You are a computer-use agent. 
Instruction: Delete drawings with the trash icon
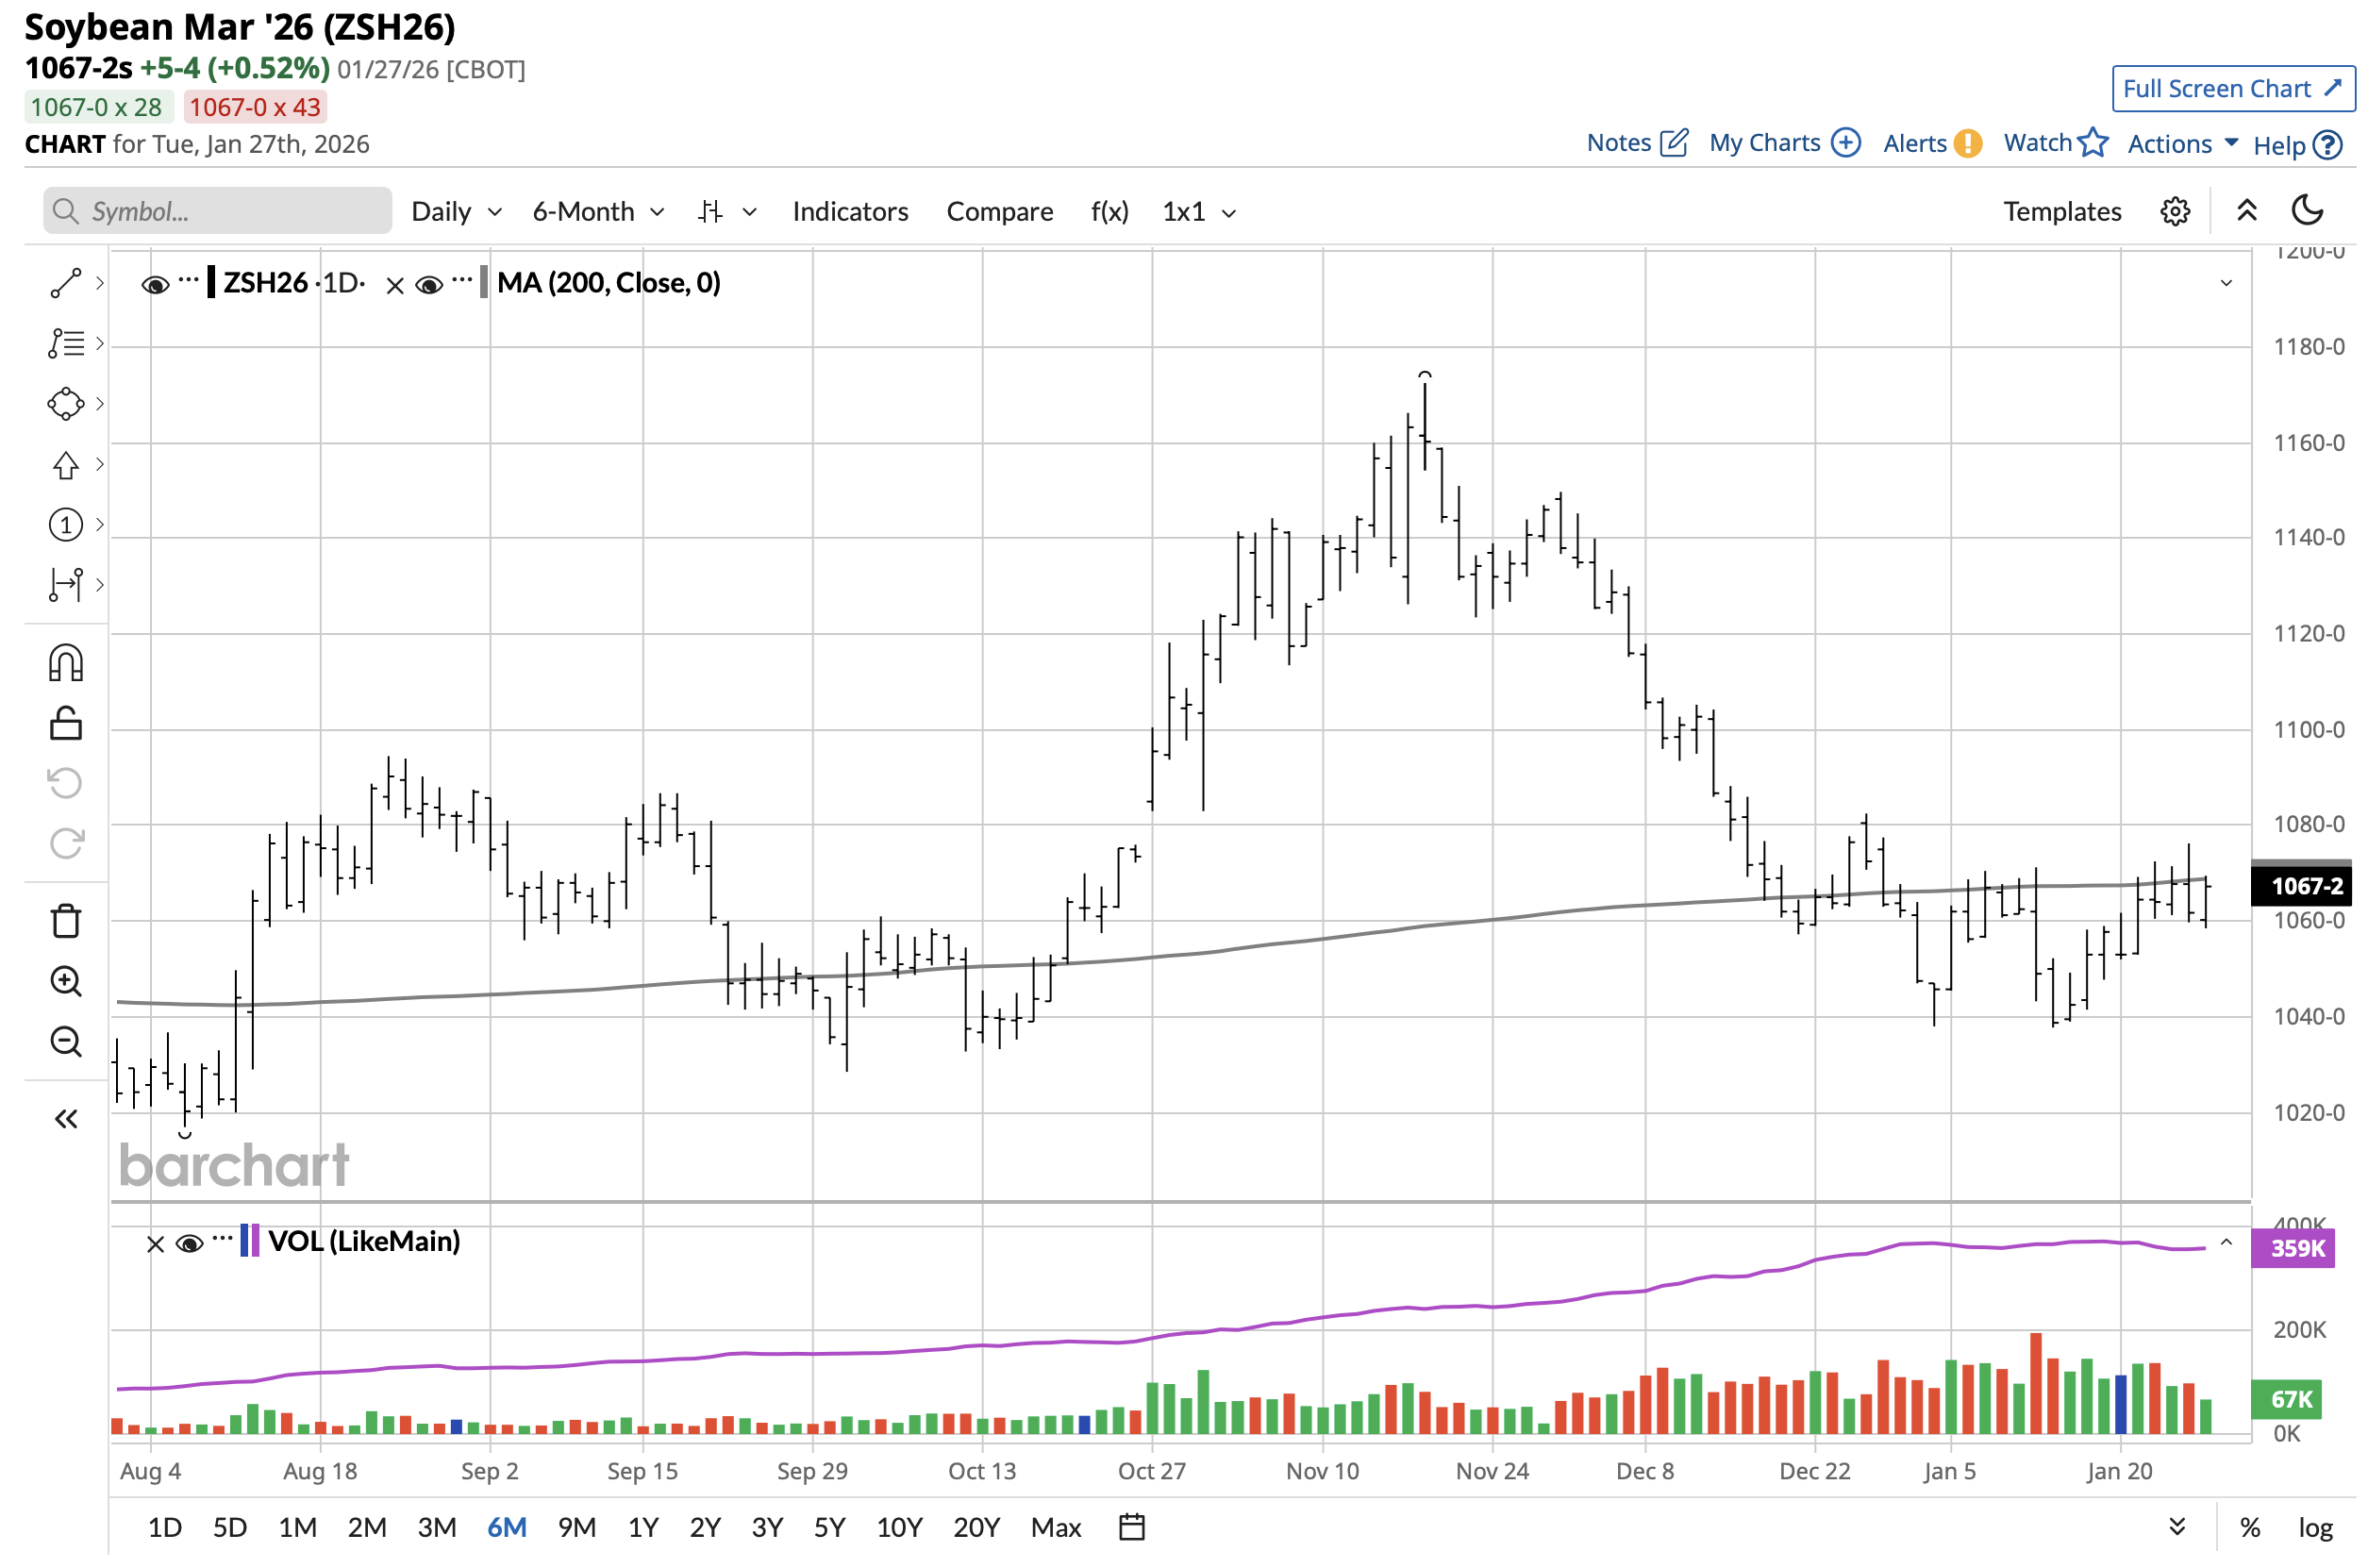point(65,922)
